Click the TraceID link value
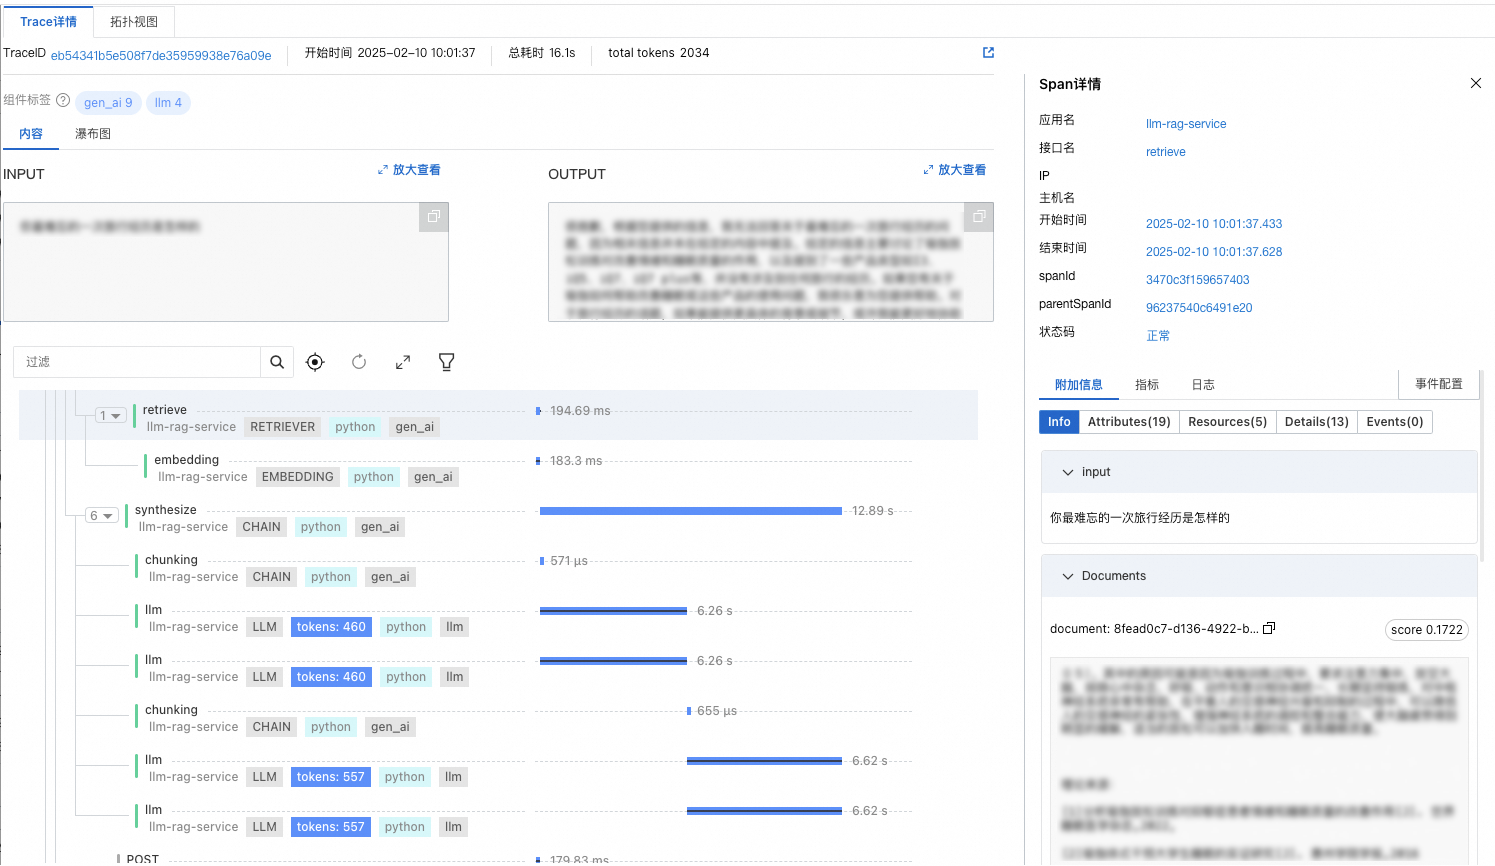 (x=161, y=56)
